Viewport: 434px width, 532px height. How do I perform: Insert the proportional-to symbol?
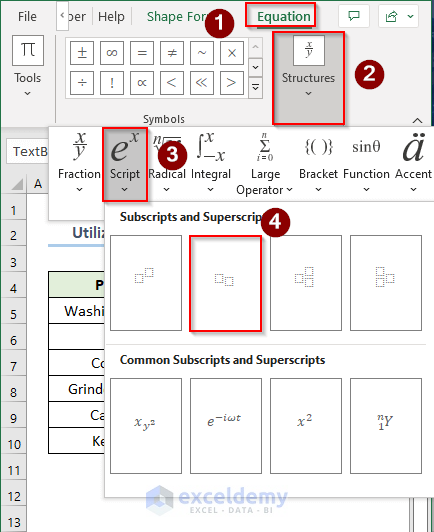coord(142,82)
